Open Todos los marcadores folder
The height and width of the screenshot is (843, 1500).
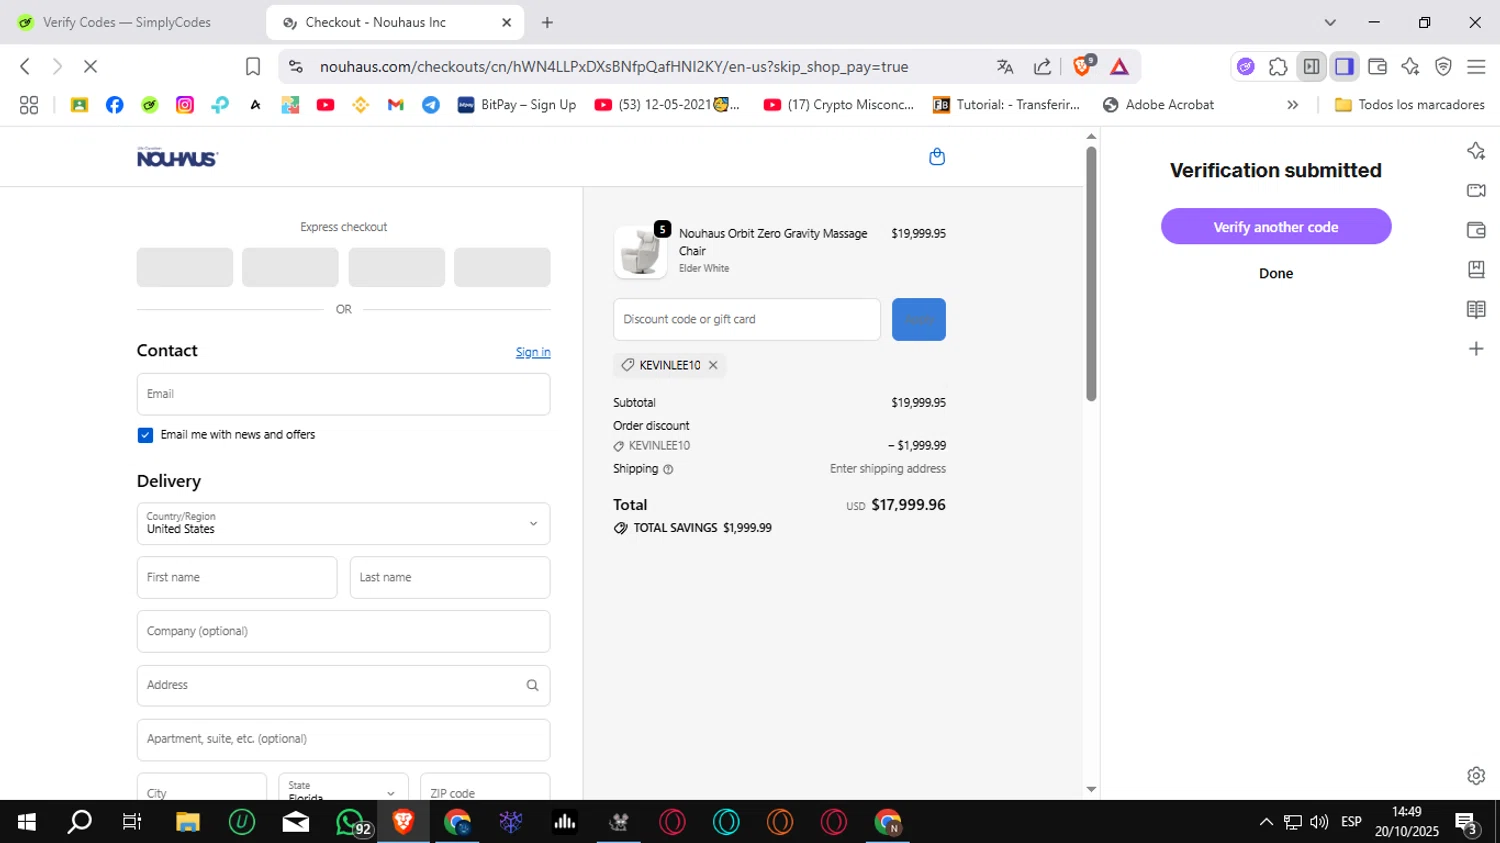click(1410, 105)
